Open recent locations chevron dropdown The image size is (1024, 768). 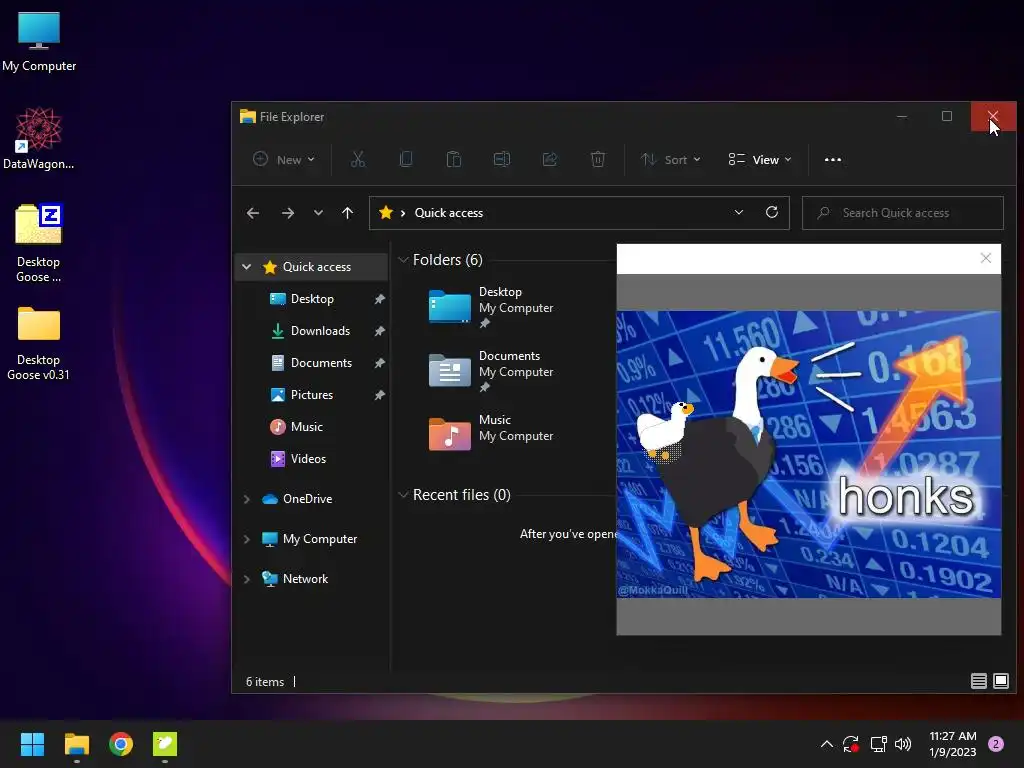(318, 213)
